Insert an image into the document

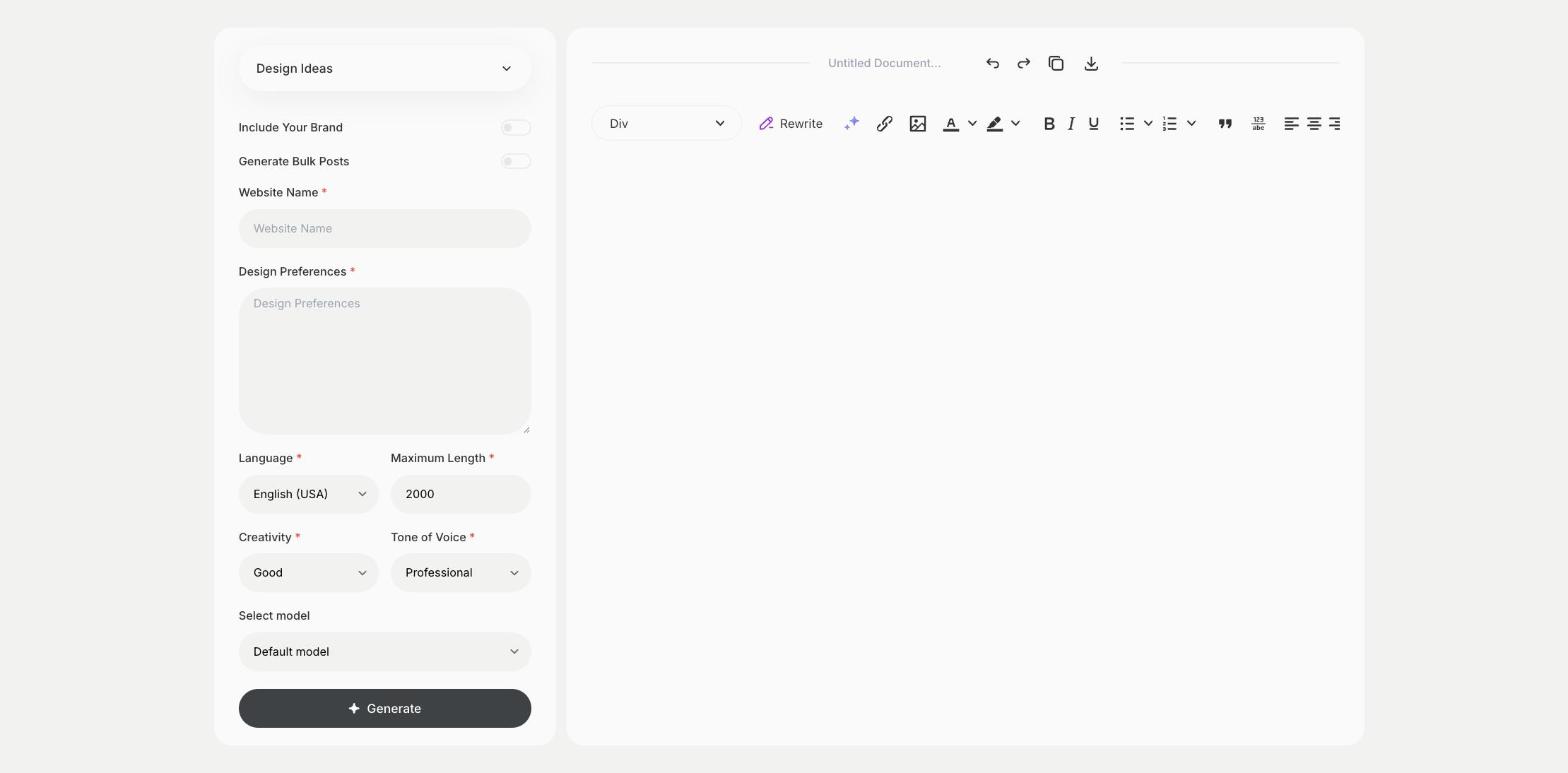(917, 123)
